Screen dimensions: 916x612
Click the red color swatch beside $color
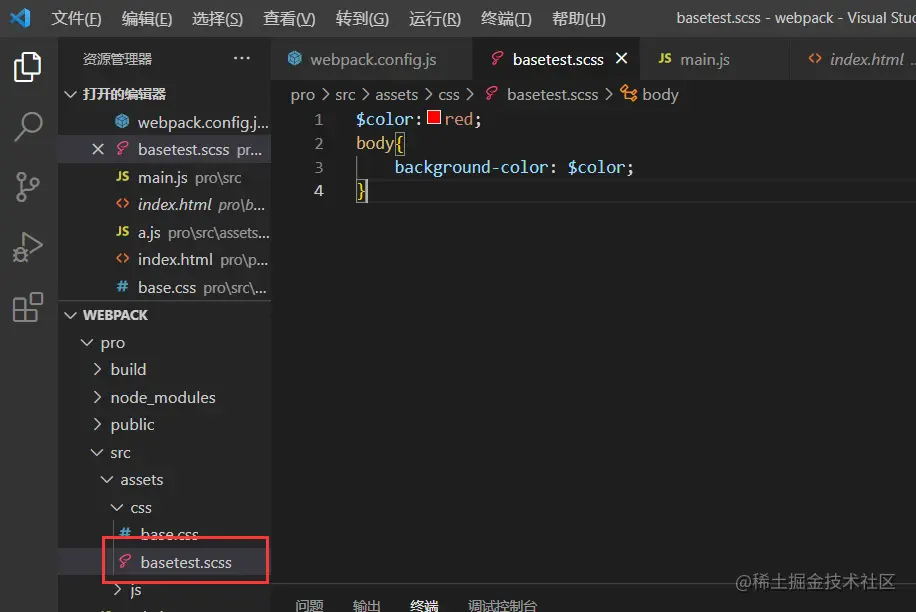point(433,118)
